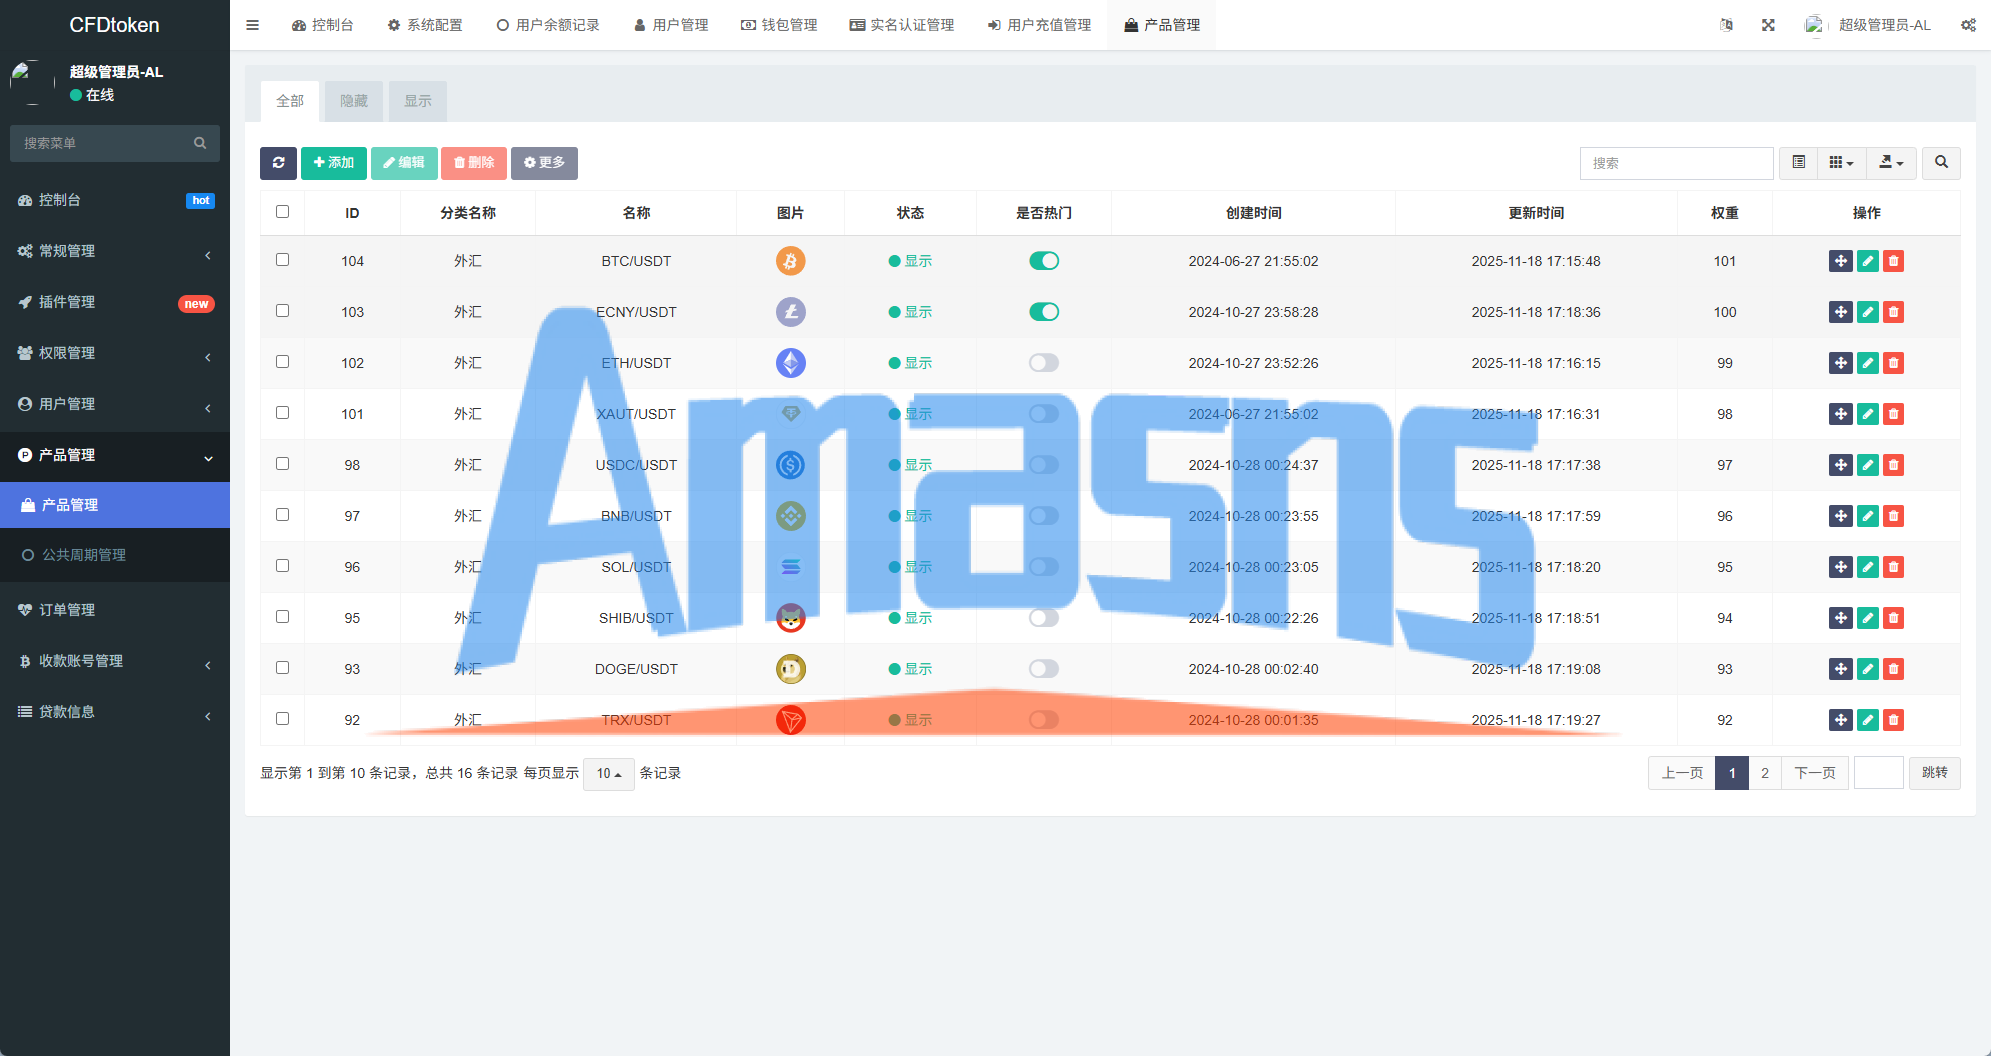Click edit pencil for DOGE/USDT row

1867,669
